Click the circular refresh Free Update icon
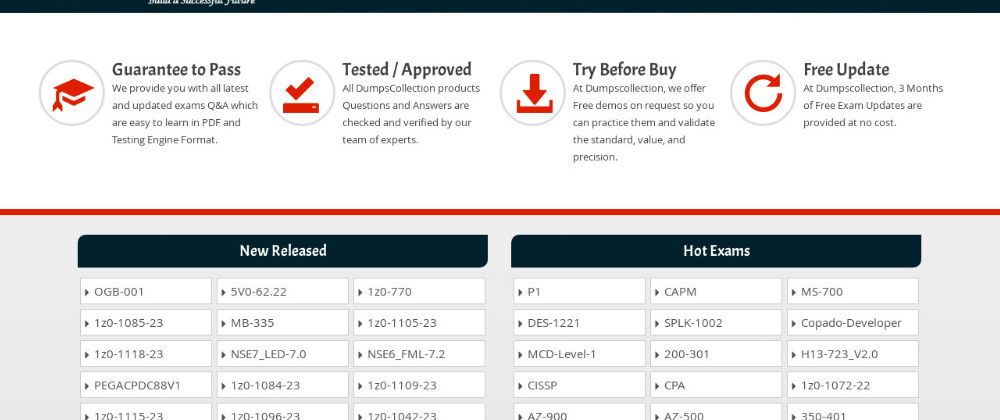 (763, 93)
